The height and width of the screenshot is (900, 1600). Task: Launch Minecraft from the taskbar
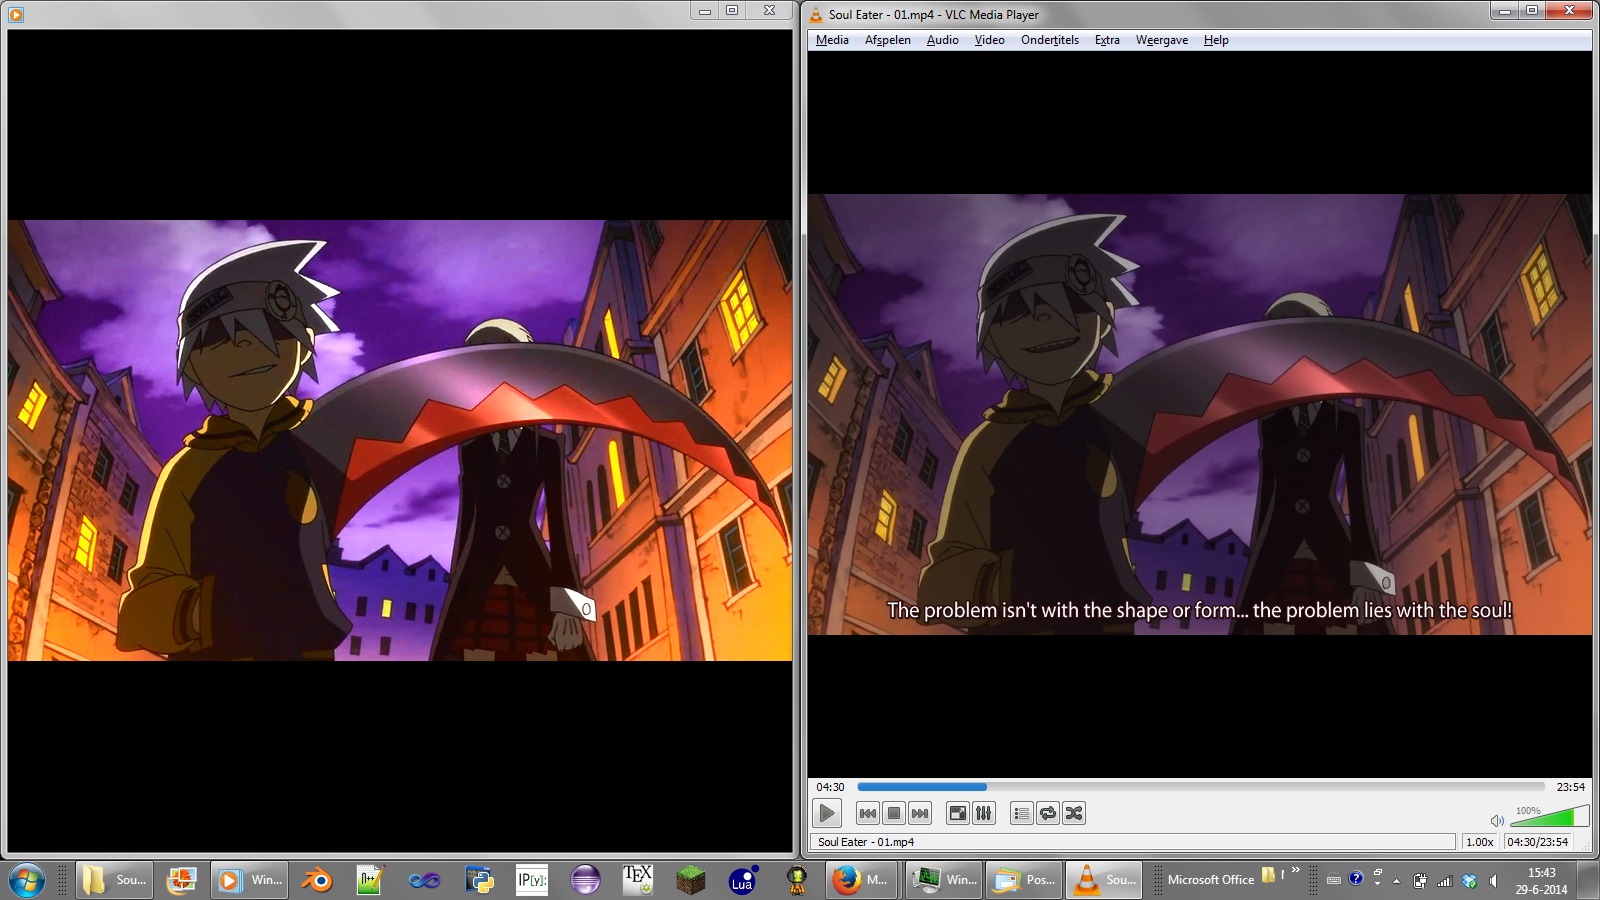[x=691, y=880]
